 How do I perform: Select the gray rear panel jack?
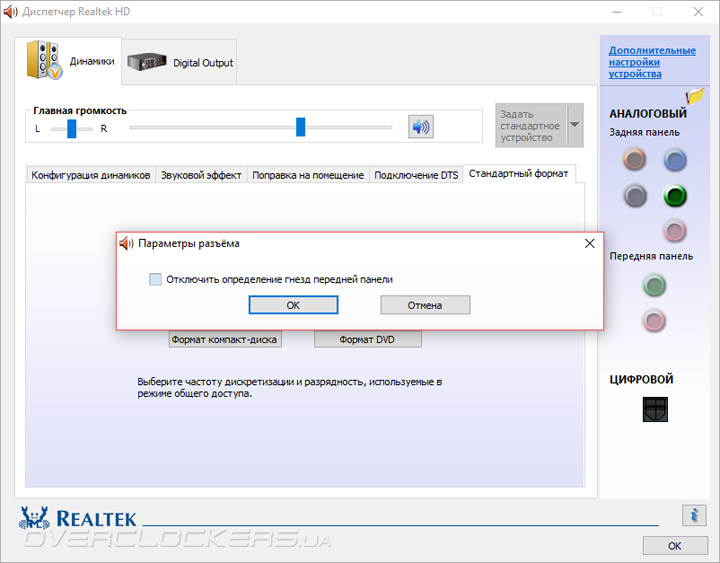coord(635,196)
